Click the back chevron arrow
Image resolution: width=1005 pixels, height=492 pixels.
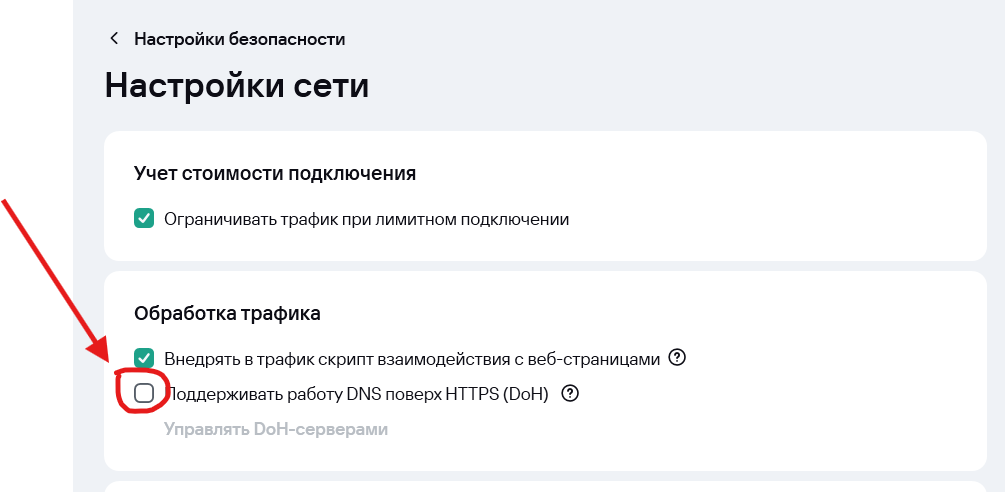pos(114,39)
